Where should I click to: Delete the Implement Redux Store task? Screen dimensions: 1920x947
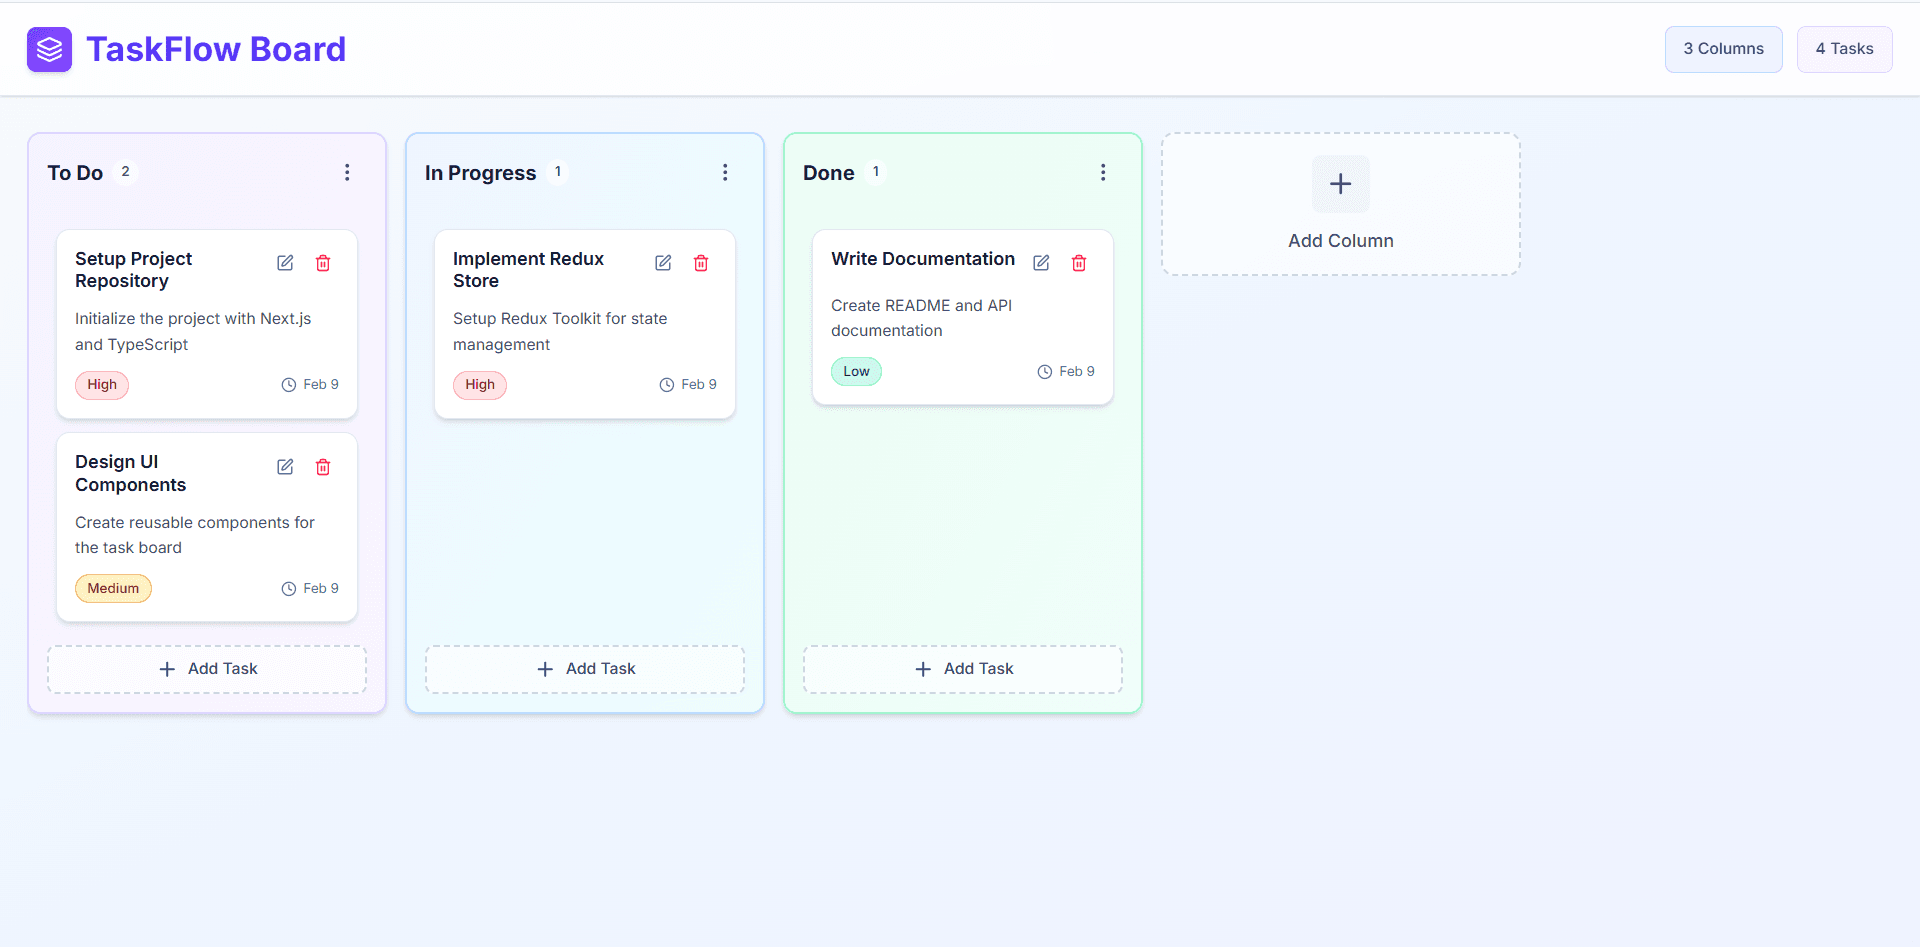pyautogui.click(x=700, y=262)
